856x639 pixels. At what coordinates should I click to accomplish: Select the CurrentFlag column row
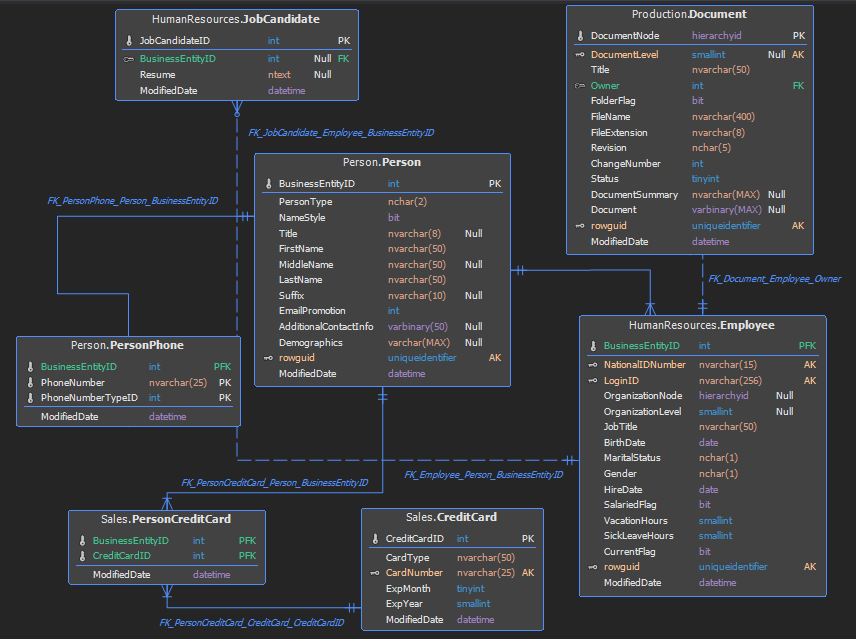tap(702, 552)
